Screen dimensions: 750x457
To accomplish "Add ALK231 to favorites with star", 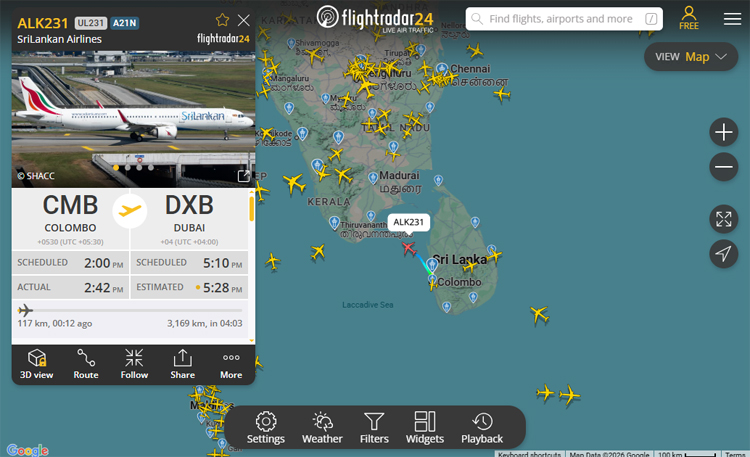I will [222, 20].
